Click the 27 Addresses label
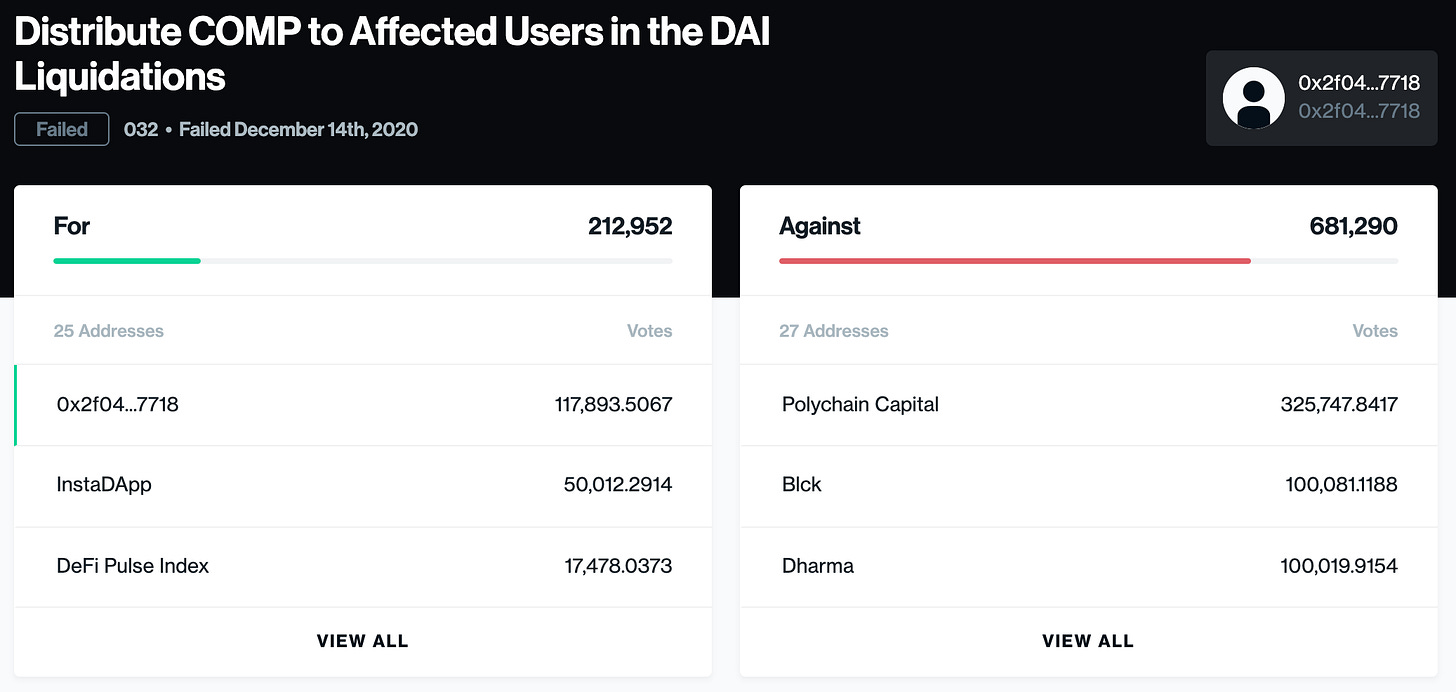 pos(833,331)
